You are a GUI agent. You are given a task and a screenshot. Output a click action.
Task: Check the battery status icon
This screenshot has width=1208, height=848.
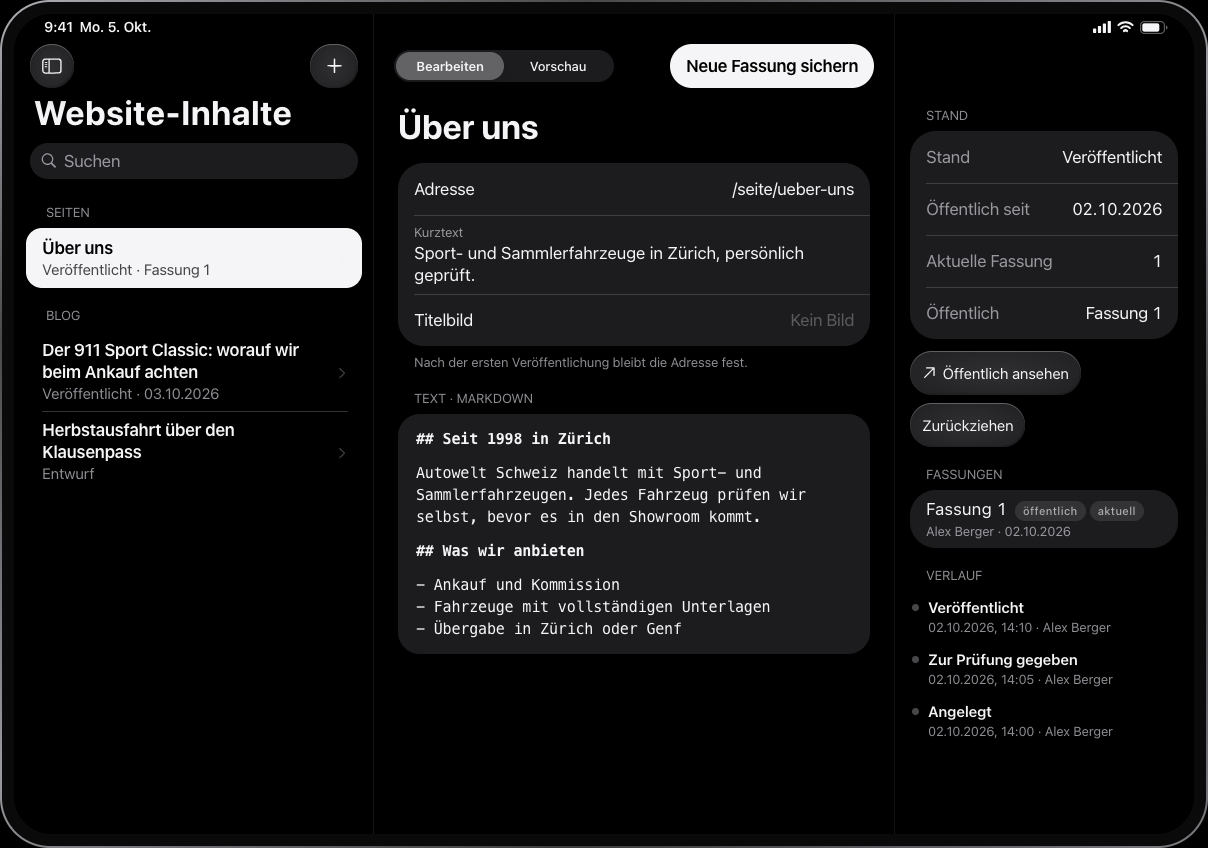tap(1153, 27)
